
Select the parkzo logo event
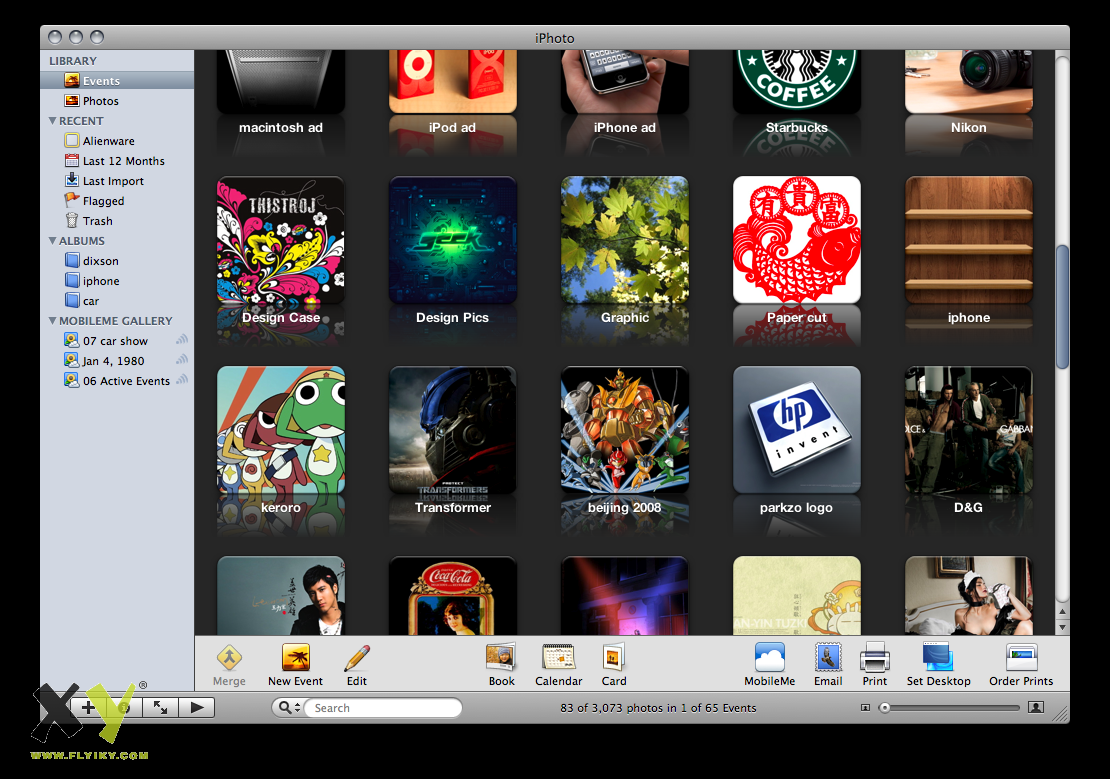[x=796, y=430]
